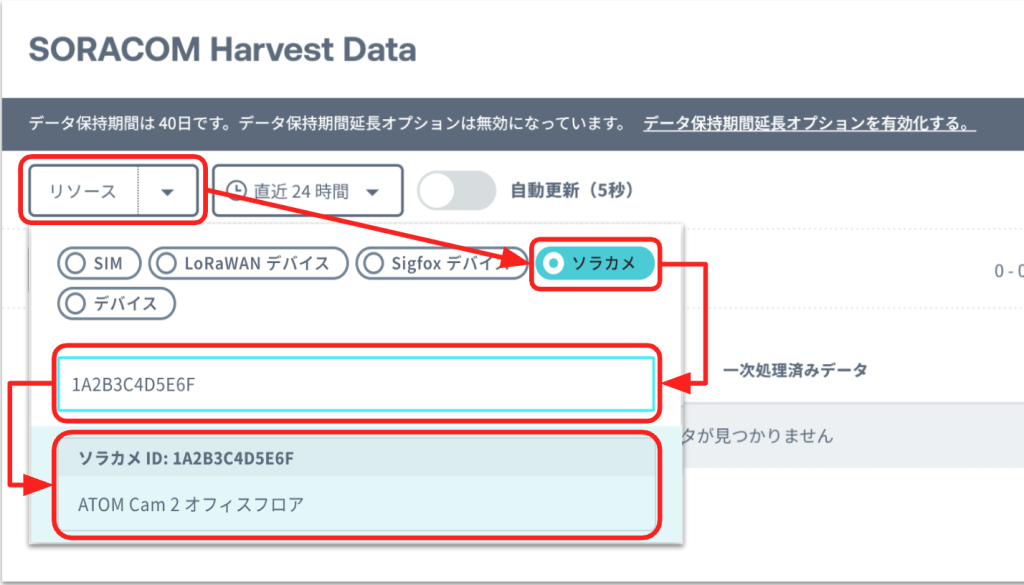Screen dimensions: 1024x585
Task: Click the 一次処理済みデータ column header
Action: click(795, 370)
